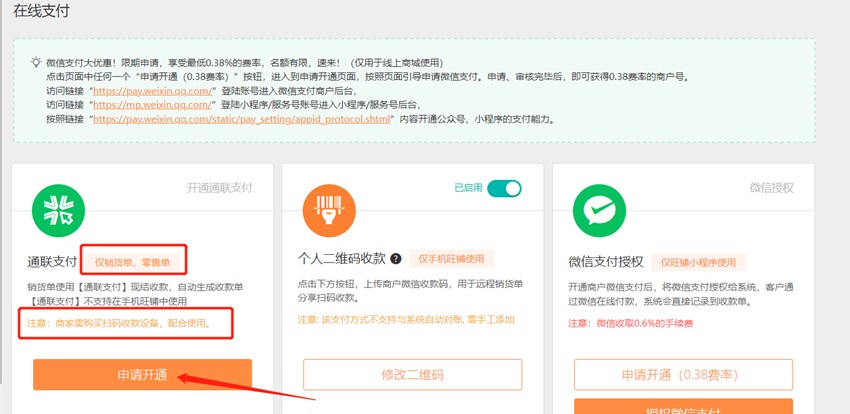Viewport: 850px width, 414px height.
Task: Click the lightbulb tip icon
Action: click(36, 62)
